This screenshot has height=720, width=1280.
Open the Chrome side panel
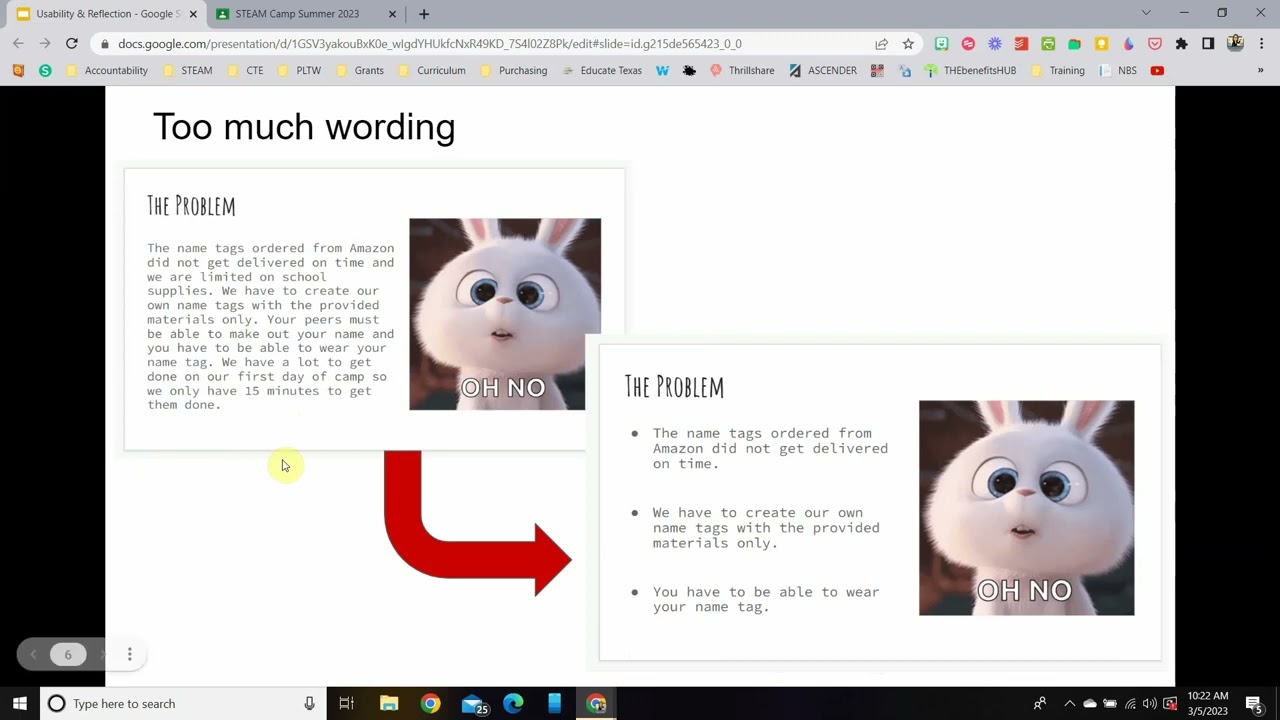point(1208,44)
